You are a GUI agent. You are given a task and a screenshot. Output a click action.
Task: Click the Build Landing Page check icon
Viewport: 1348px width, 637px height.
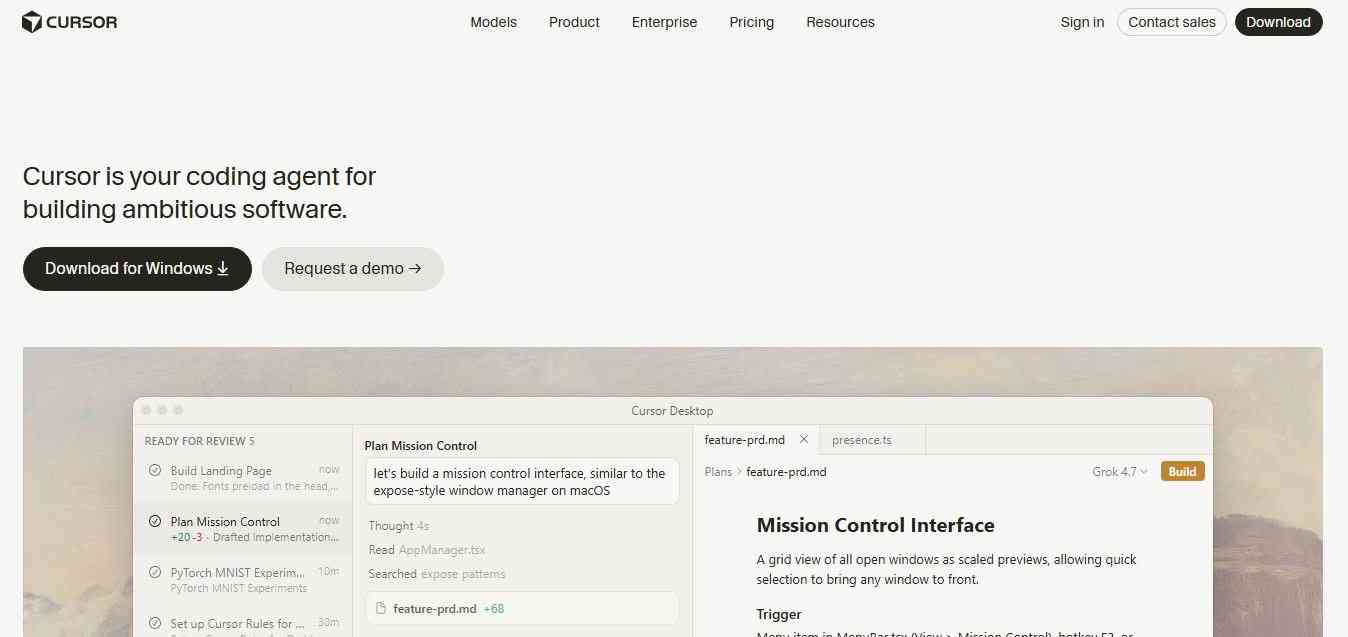(155, 470)
